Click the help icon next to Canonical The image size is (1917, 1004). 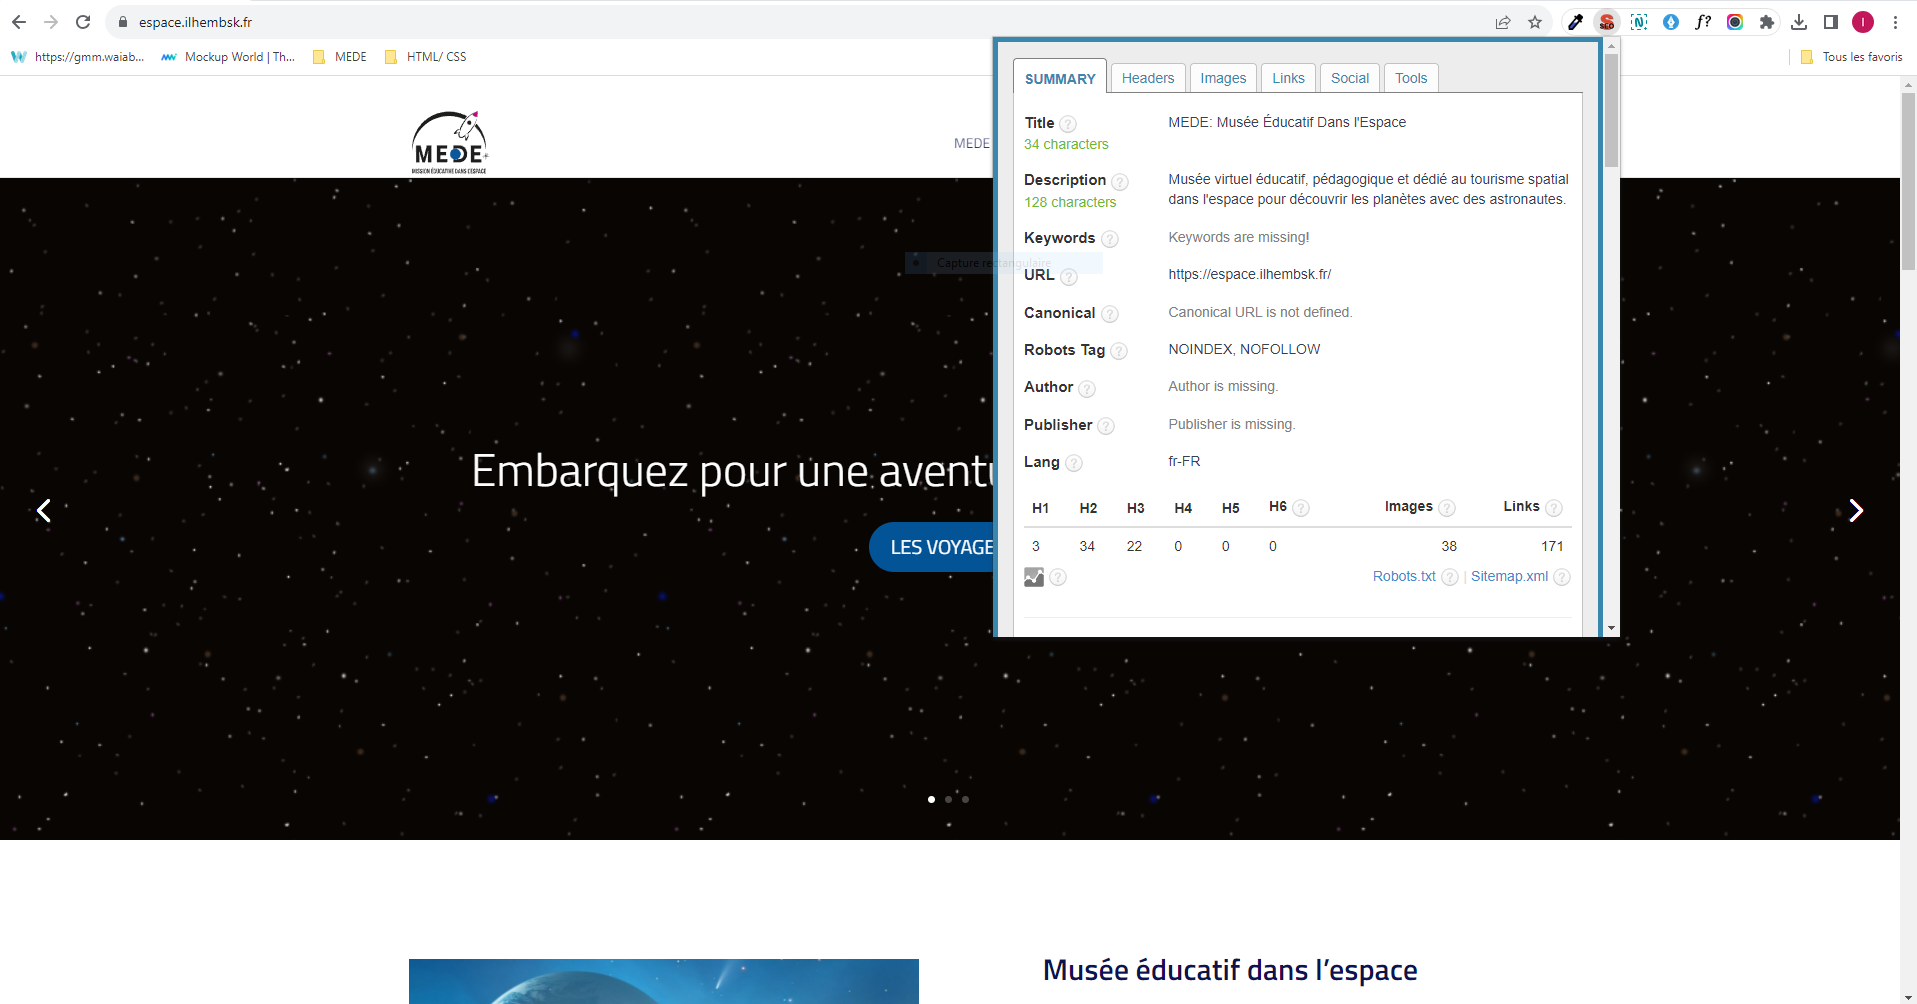(x=1110, y=314)
